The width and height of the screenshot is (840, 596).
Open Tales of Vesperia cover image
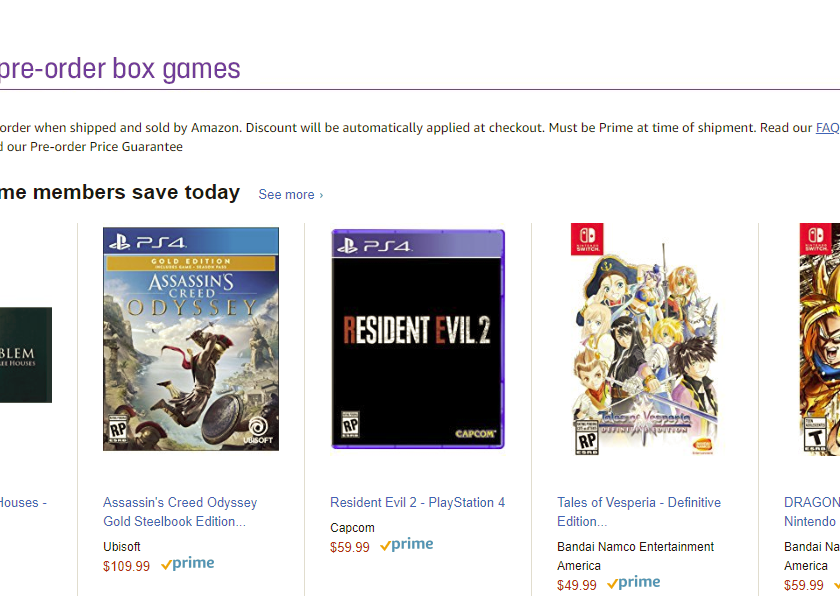[645, 339]
